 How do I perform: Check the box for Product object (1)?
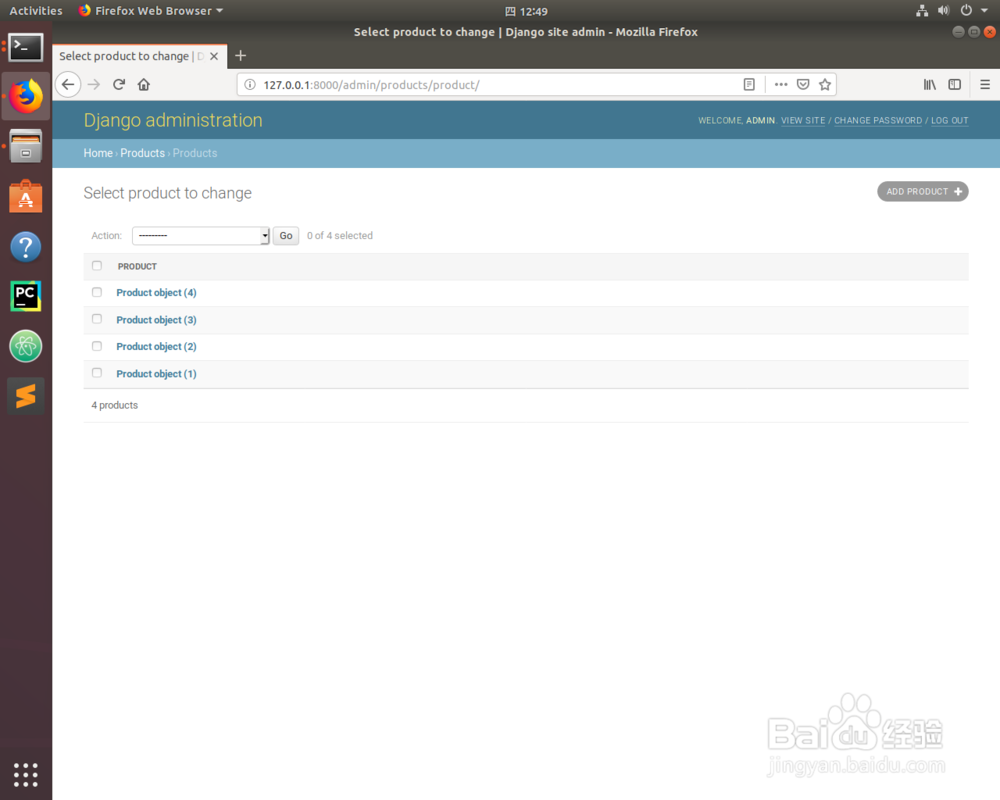(97, 373)
